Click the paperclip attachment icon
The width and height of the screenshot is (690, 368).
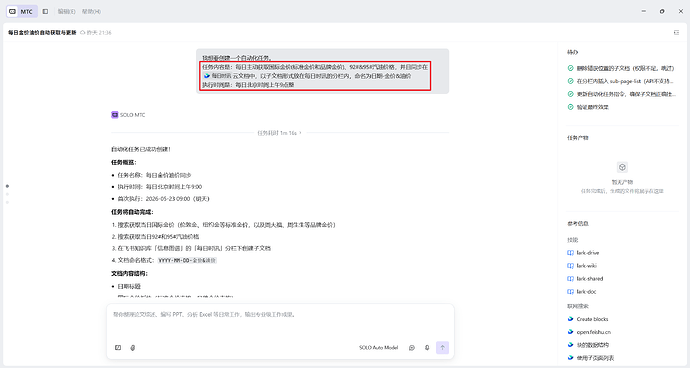(x=132, y=348)
